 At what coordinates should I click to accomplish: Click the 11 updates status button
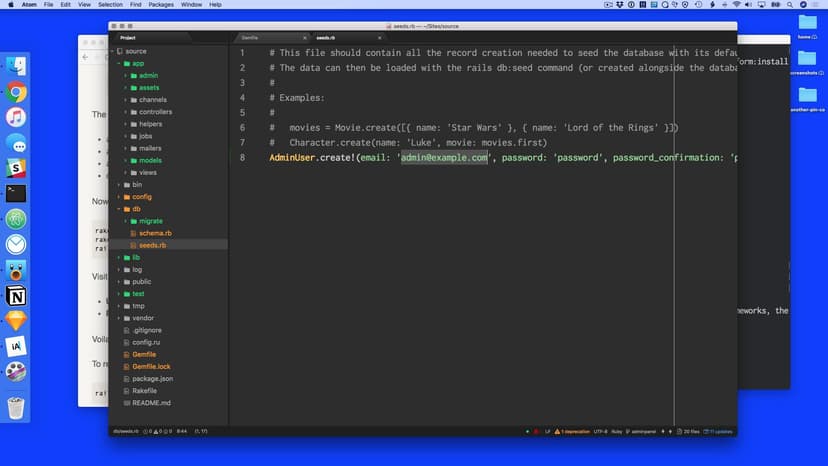point(718,431)
